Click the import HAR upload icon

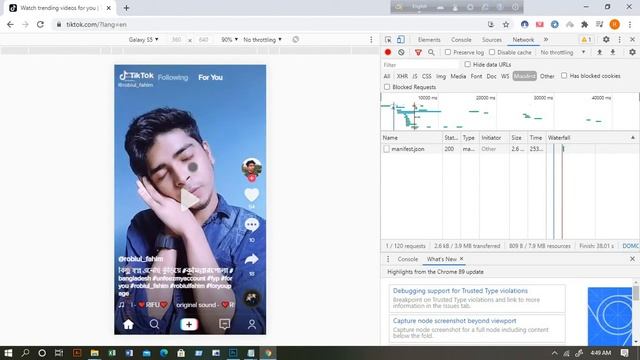click(x=599, y=52)
